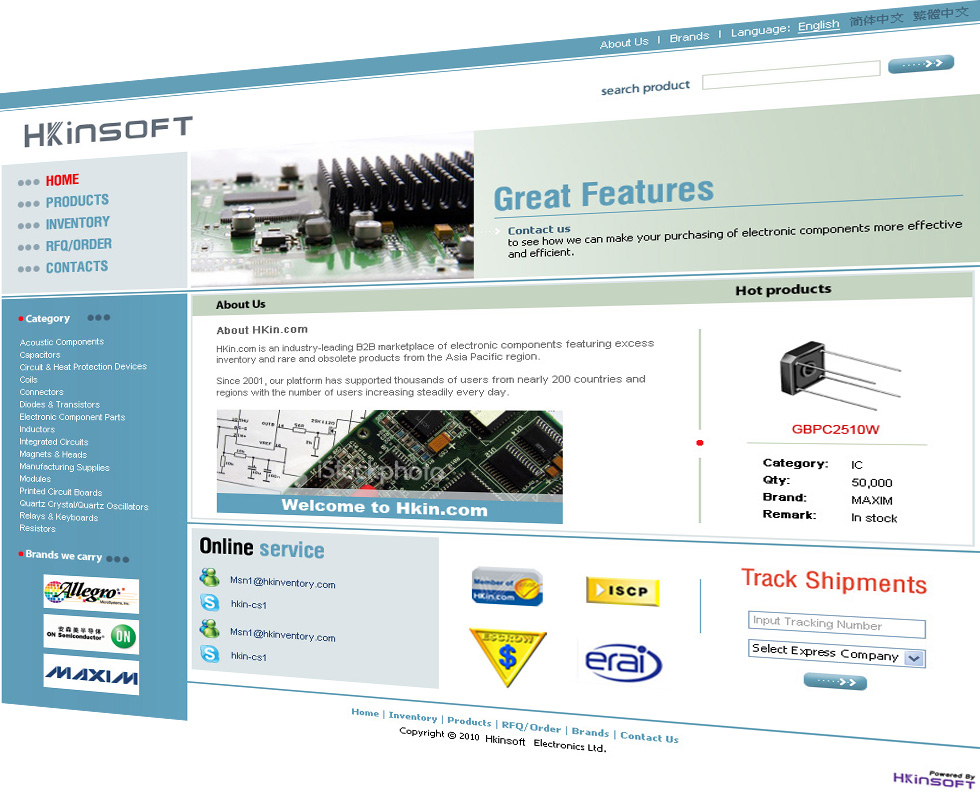Open the Select Express Company dropdown
The width and height of the screenshot is (980, 796).
pyautogui.click(x=836, y=654)
